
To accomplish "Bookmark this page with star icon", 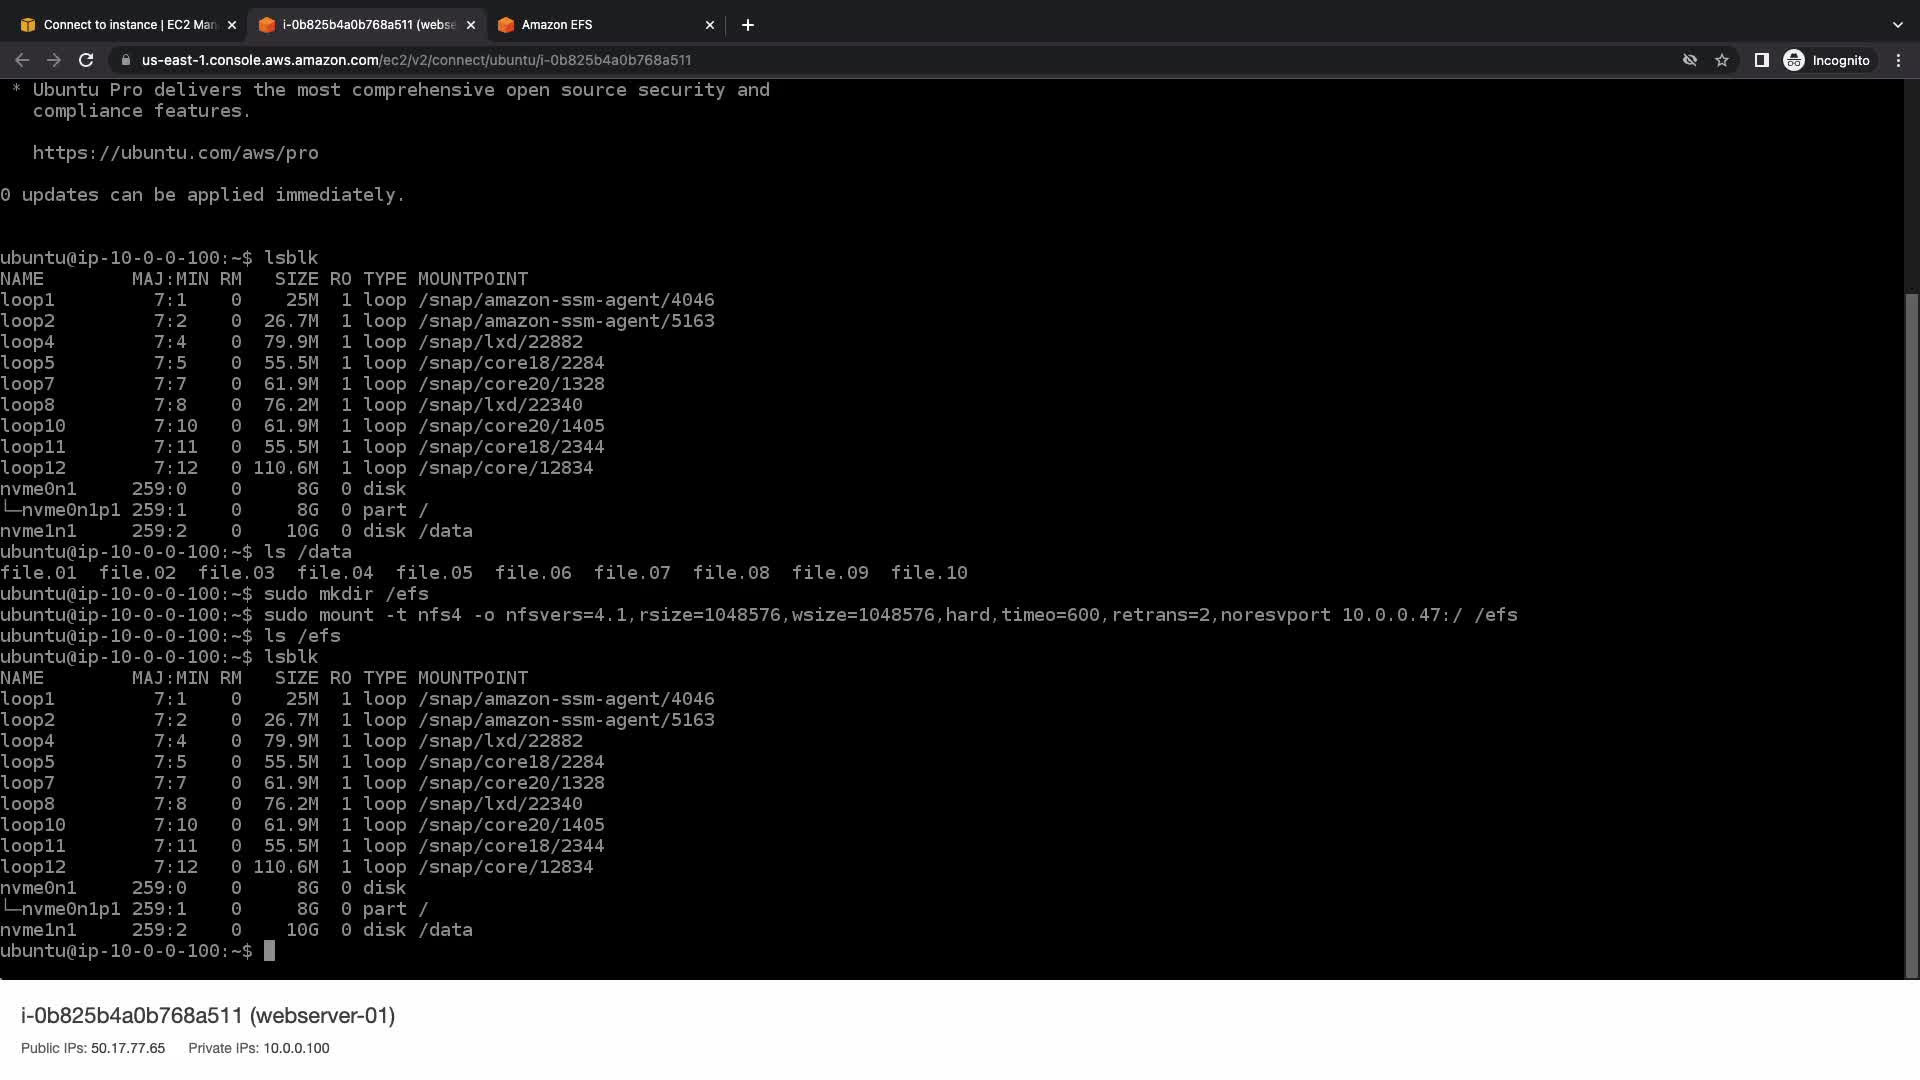I will coord(1722,60).
